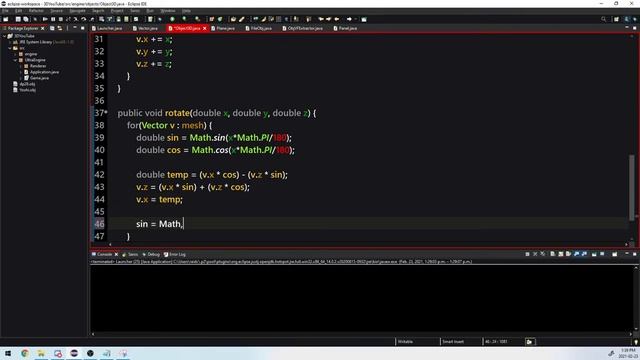
Task: Open the Window menu
Action: pyautogui.click(x=168, y=11)
